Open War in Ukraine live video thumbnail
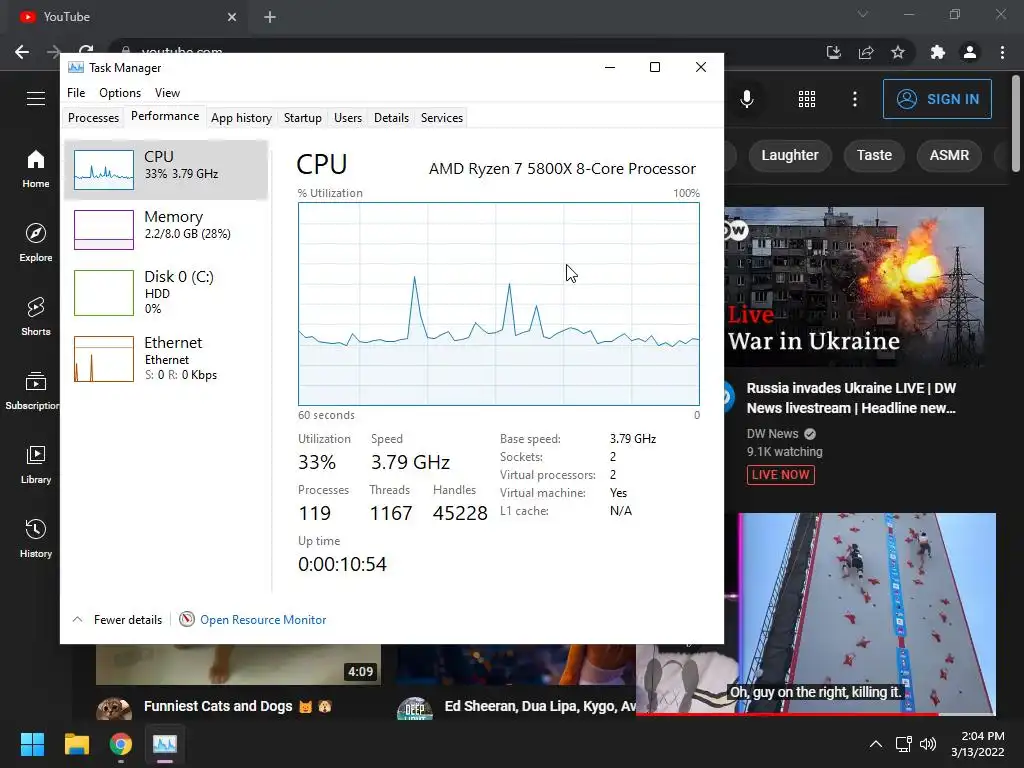1024x768 pixels. pyautogui.click(x=854, y=286)
